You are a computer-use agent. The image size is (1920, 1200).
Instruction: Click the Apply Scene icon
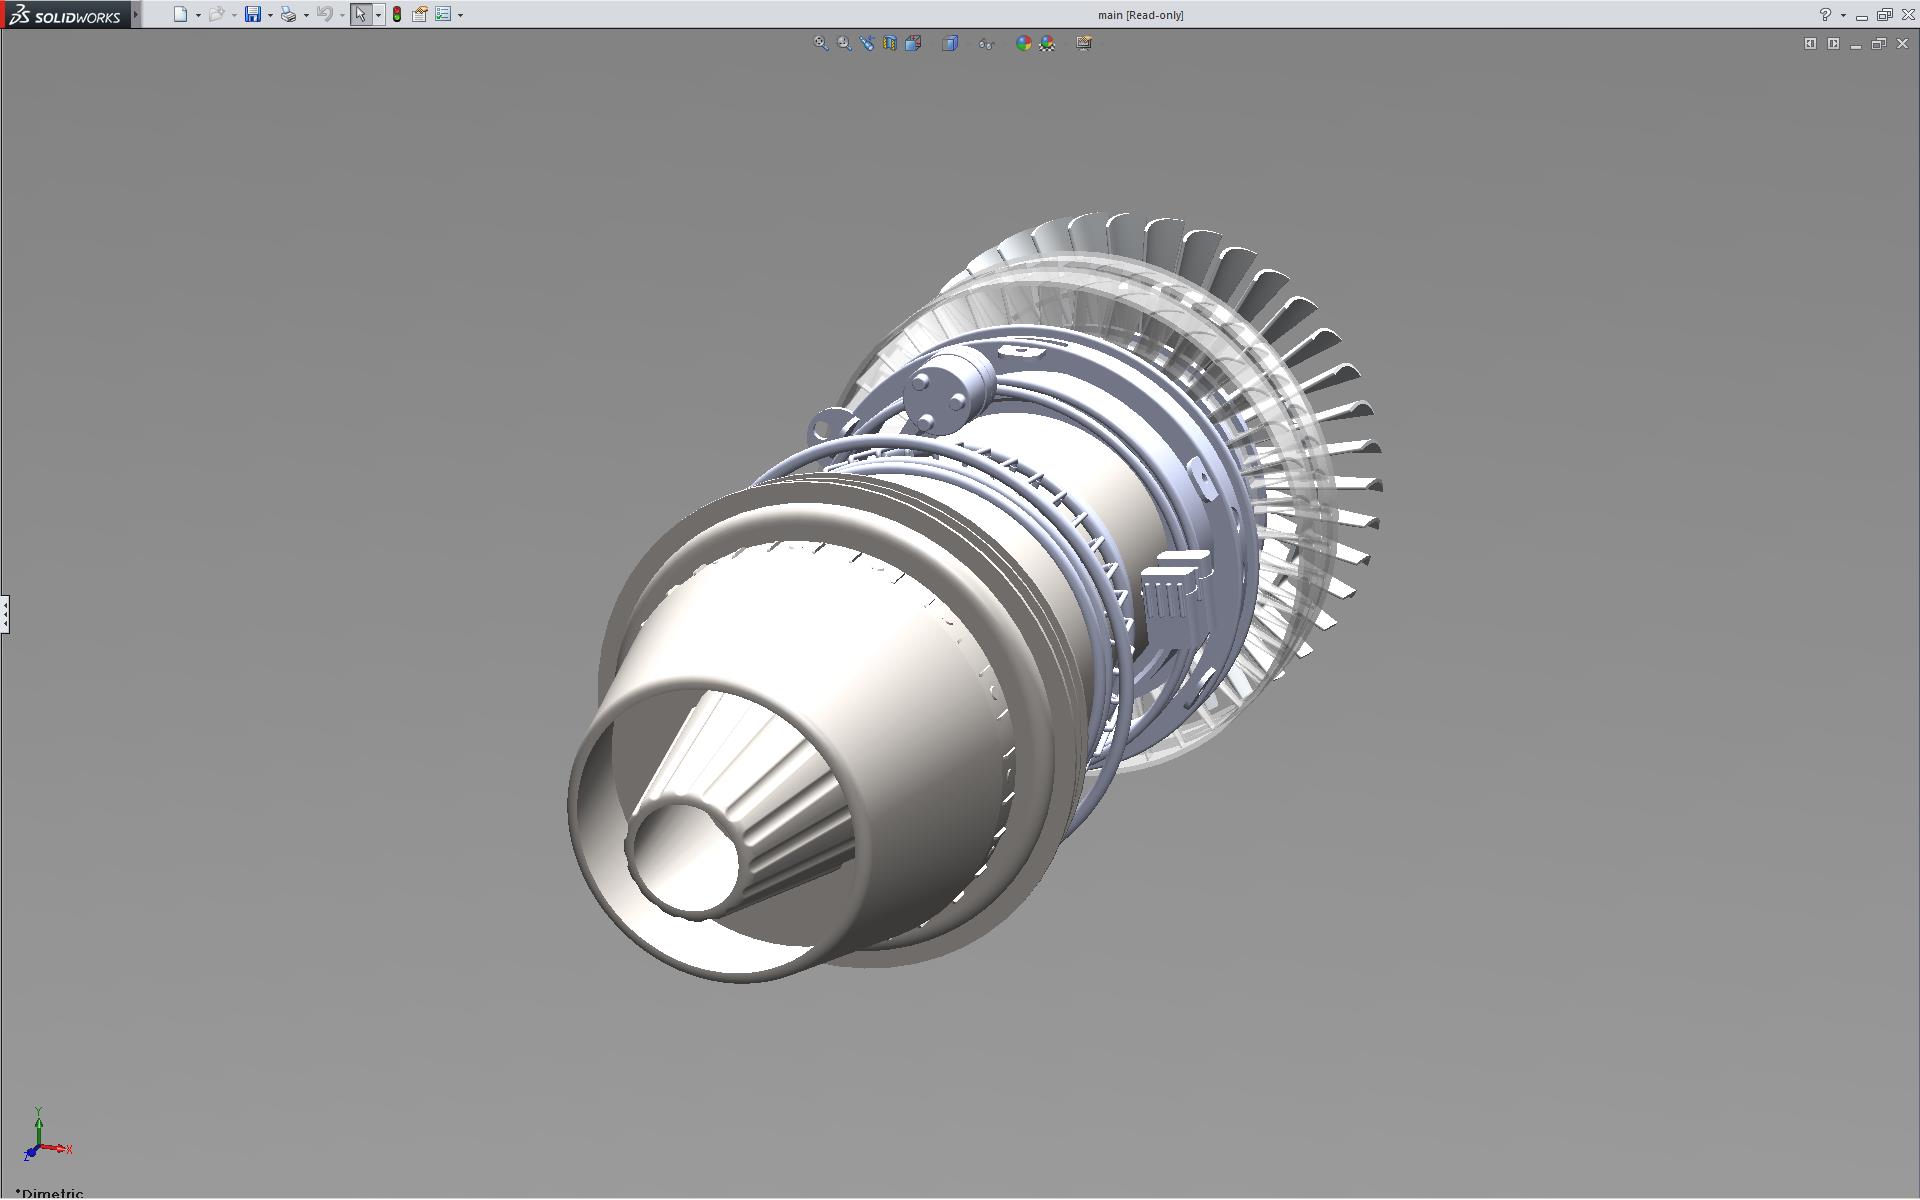1047,43
